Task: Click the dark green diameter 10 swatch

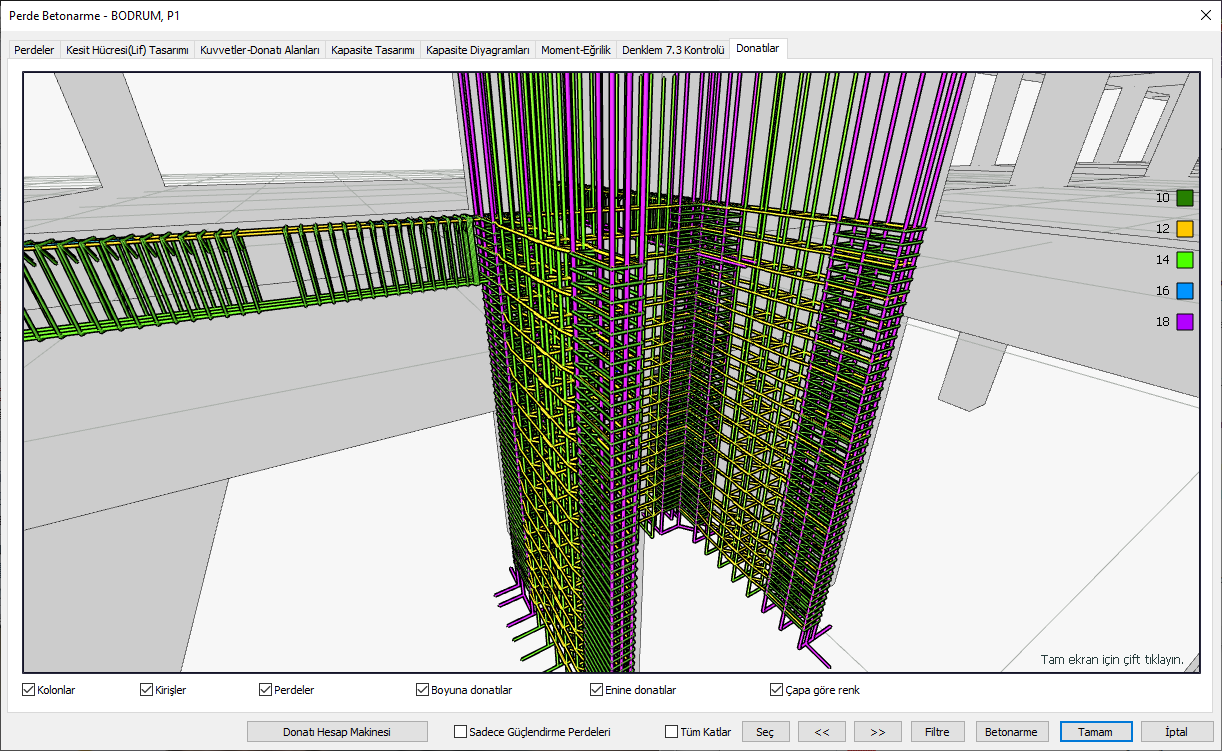Action: pyautogui.click(x=1185, y=198)
